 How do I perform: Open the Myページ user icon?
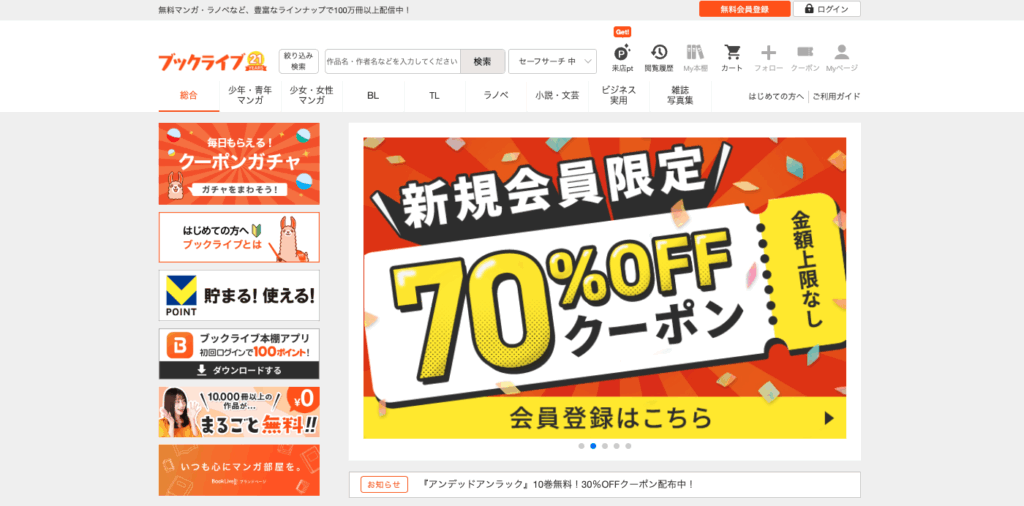click(842, 58)
